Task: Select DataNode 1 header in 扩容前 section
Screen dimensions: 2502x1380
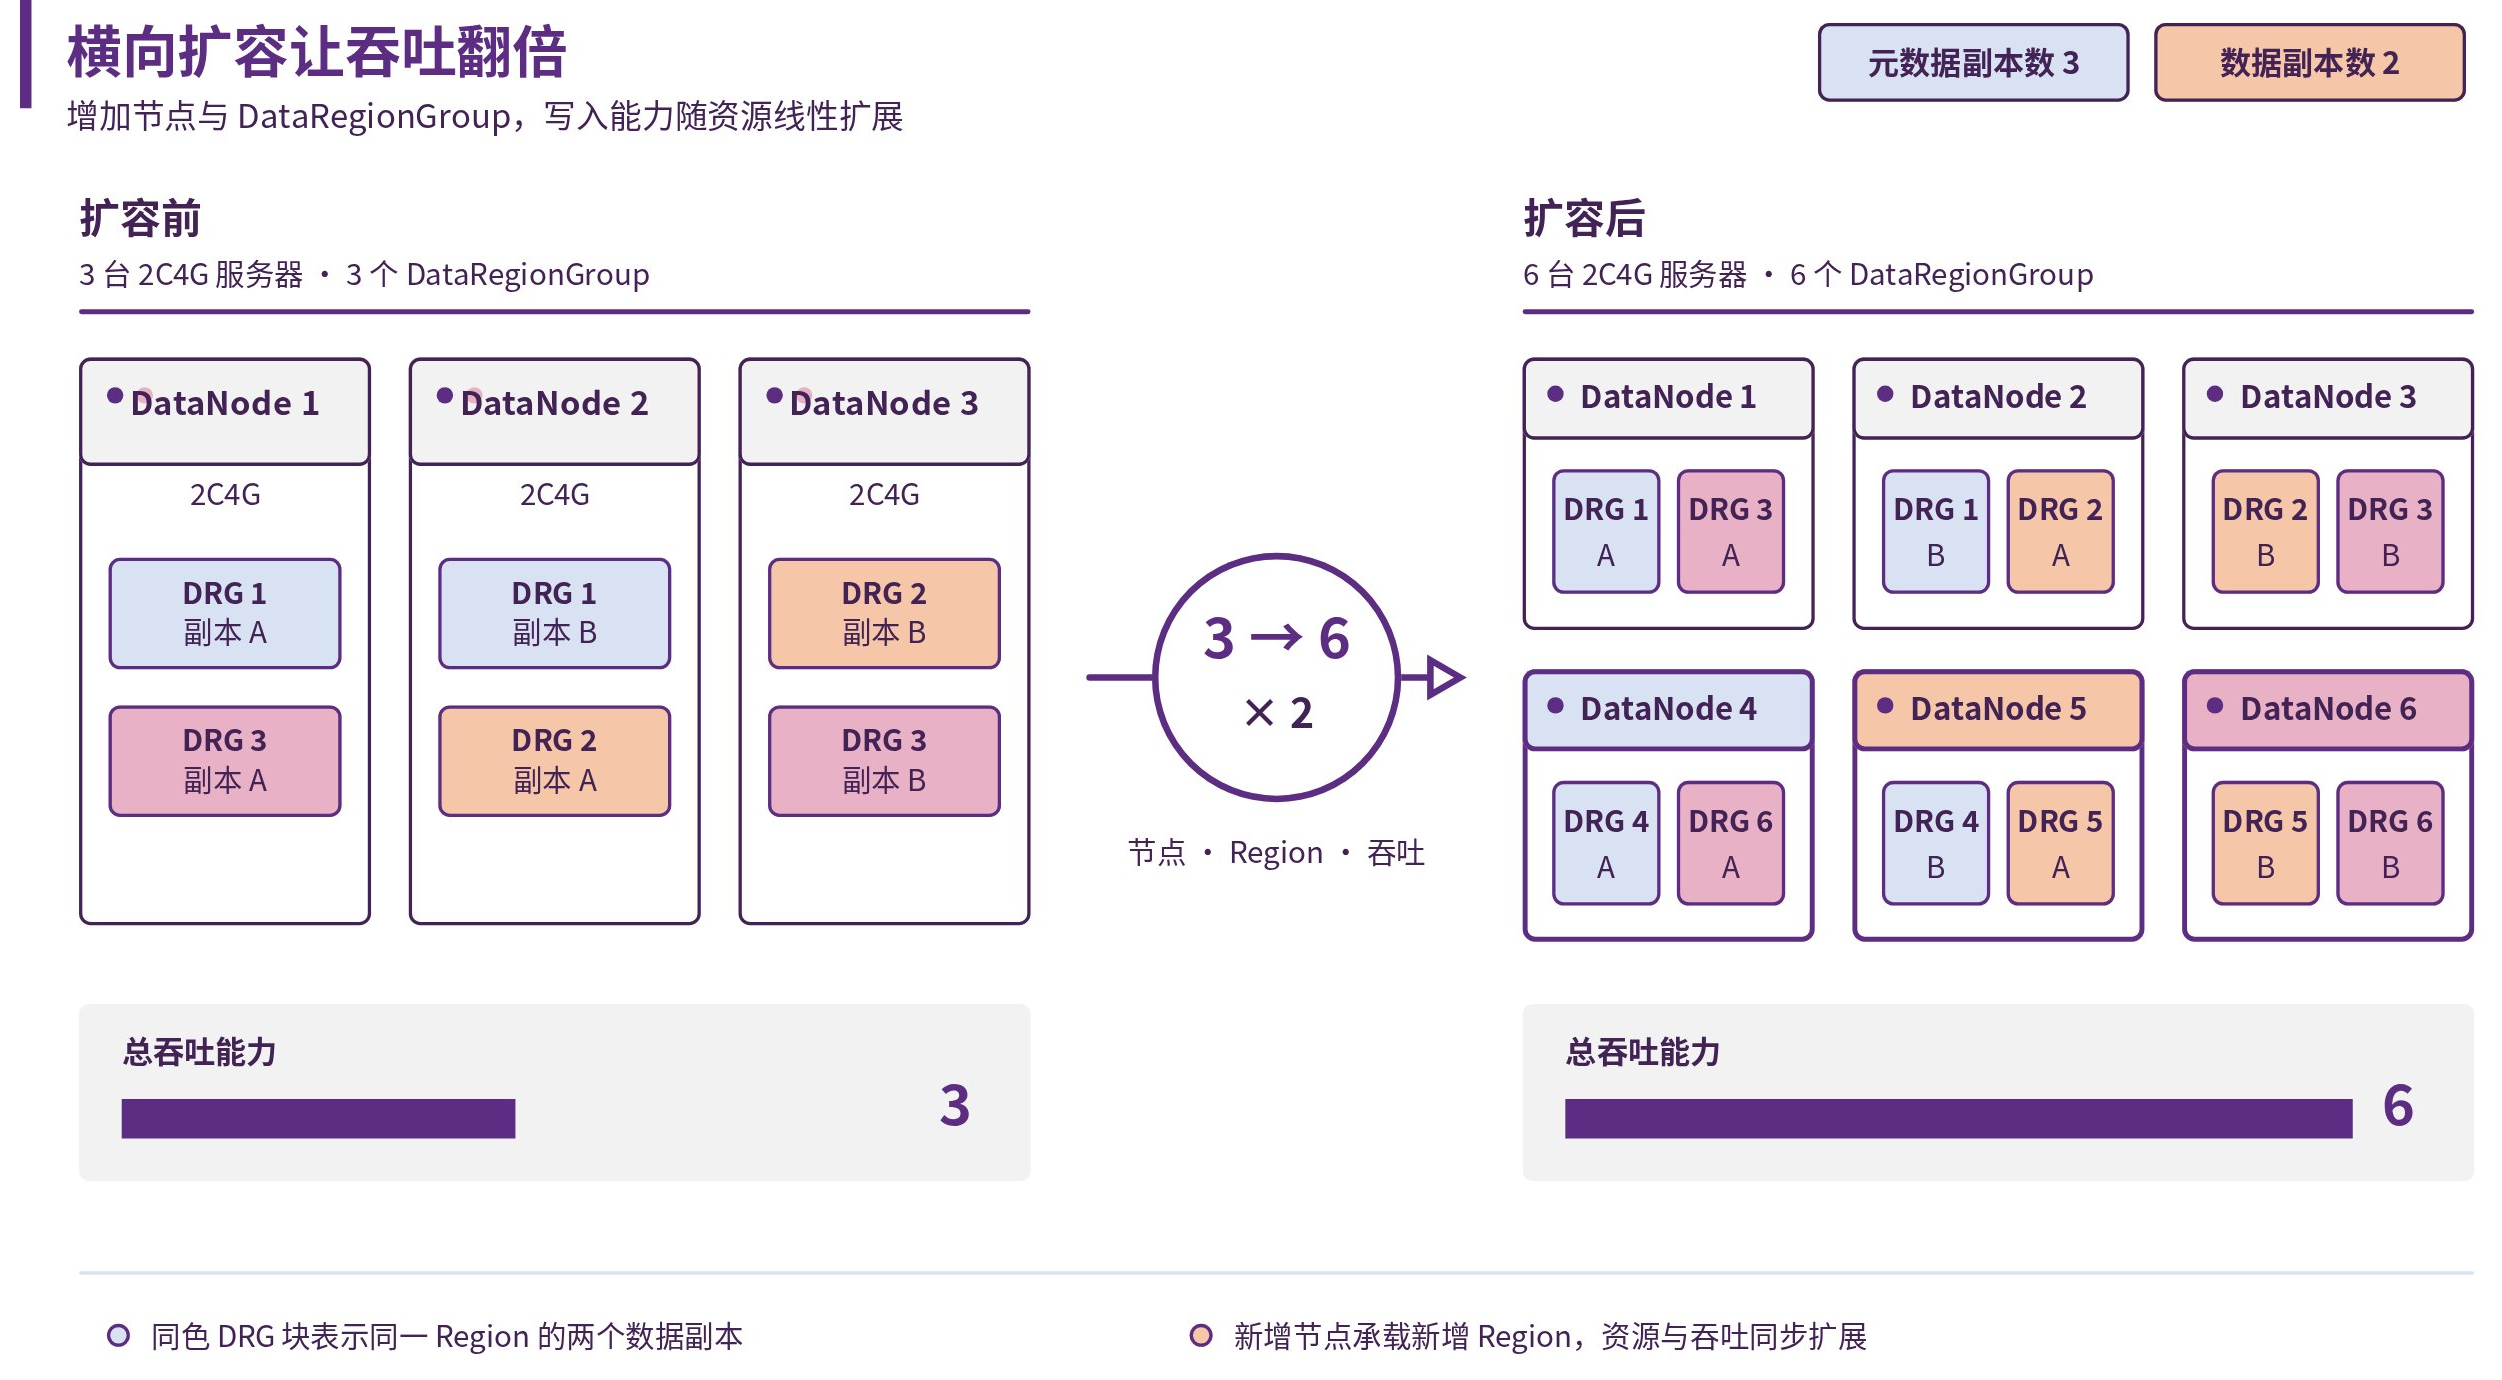Action: click(x=225, y=411)
